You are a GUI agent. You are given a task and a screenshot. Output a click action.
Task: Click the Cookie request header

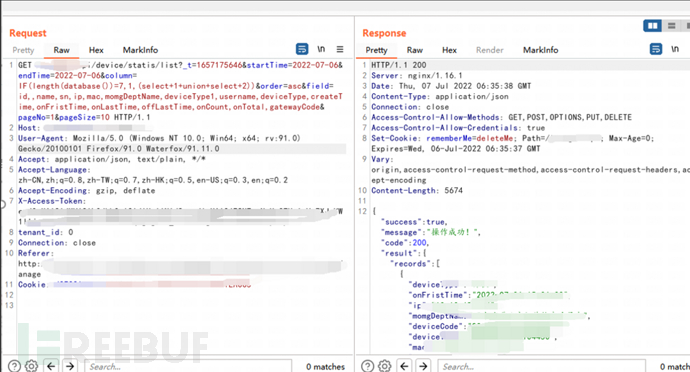[x=32, y=285]
